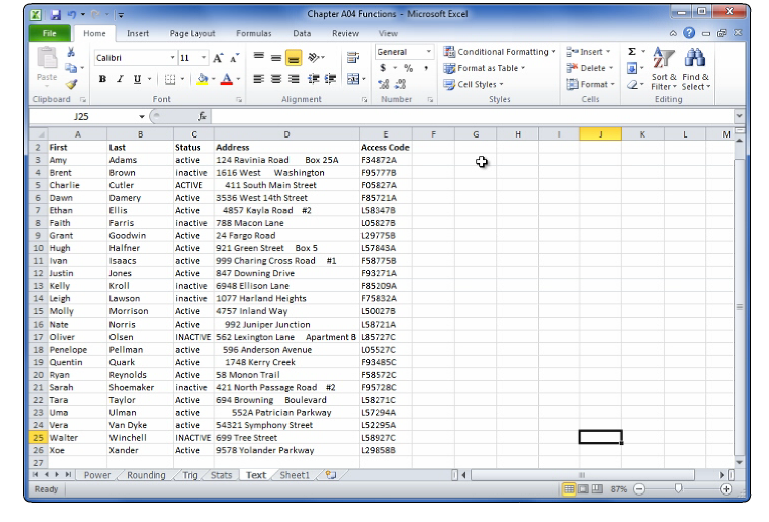The width and height of the screenshot is (769, 522).
Task: Toggle bold formatting
Action: click(102, 79)
